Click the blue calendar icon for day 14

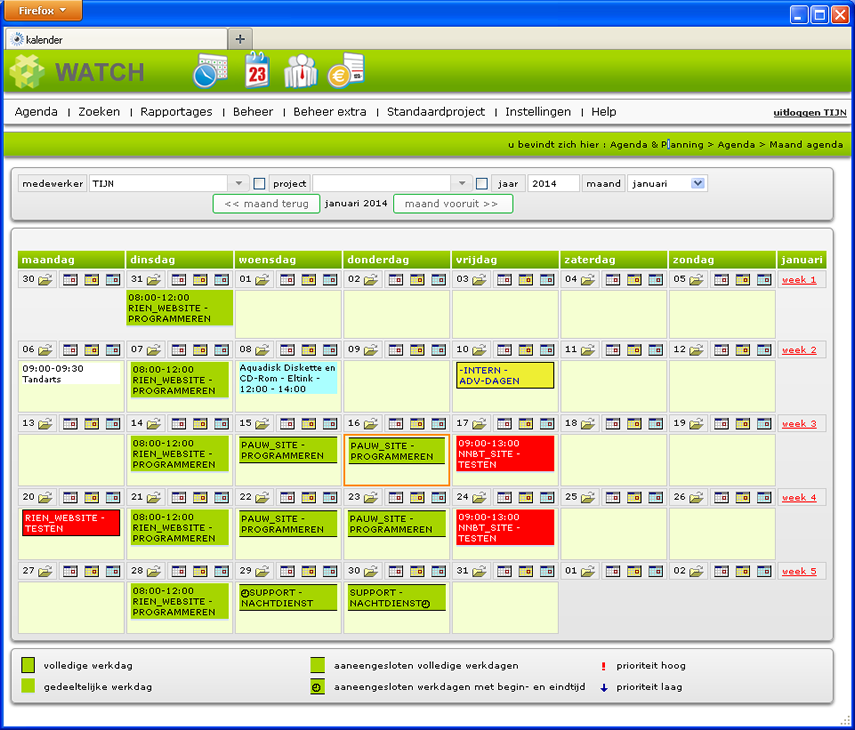pos(221,424)
